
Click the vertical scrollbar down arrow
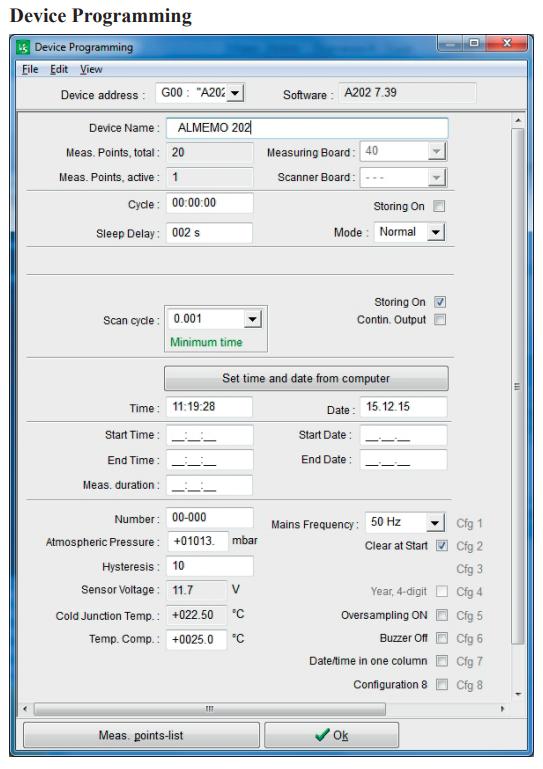[x=518, y=694]
